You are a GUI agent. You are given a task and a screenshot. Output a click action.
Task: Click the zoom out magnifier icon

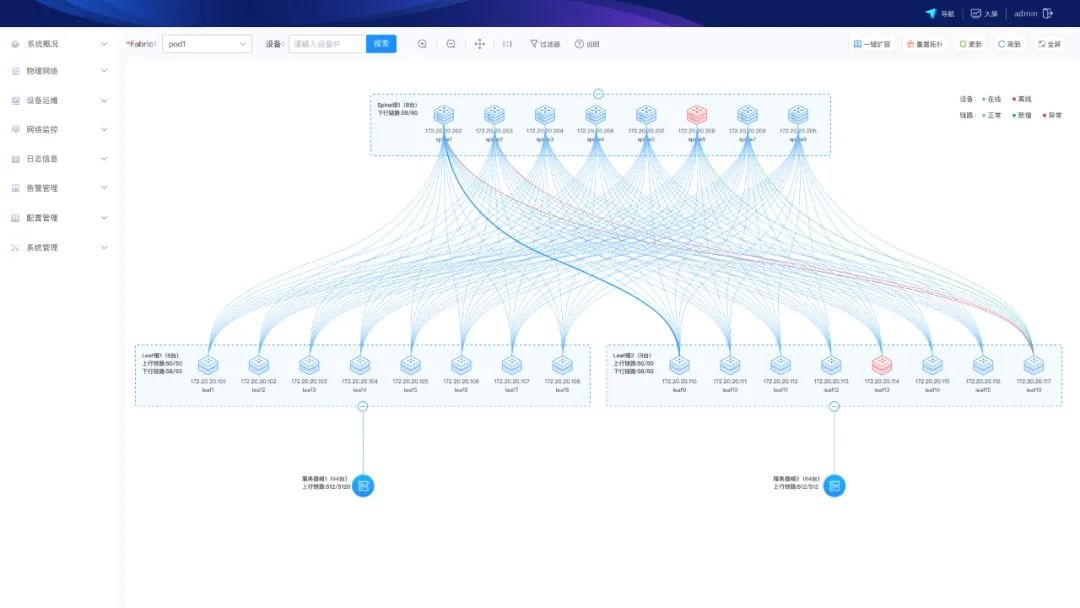tap(451, 44)
